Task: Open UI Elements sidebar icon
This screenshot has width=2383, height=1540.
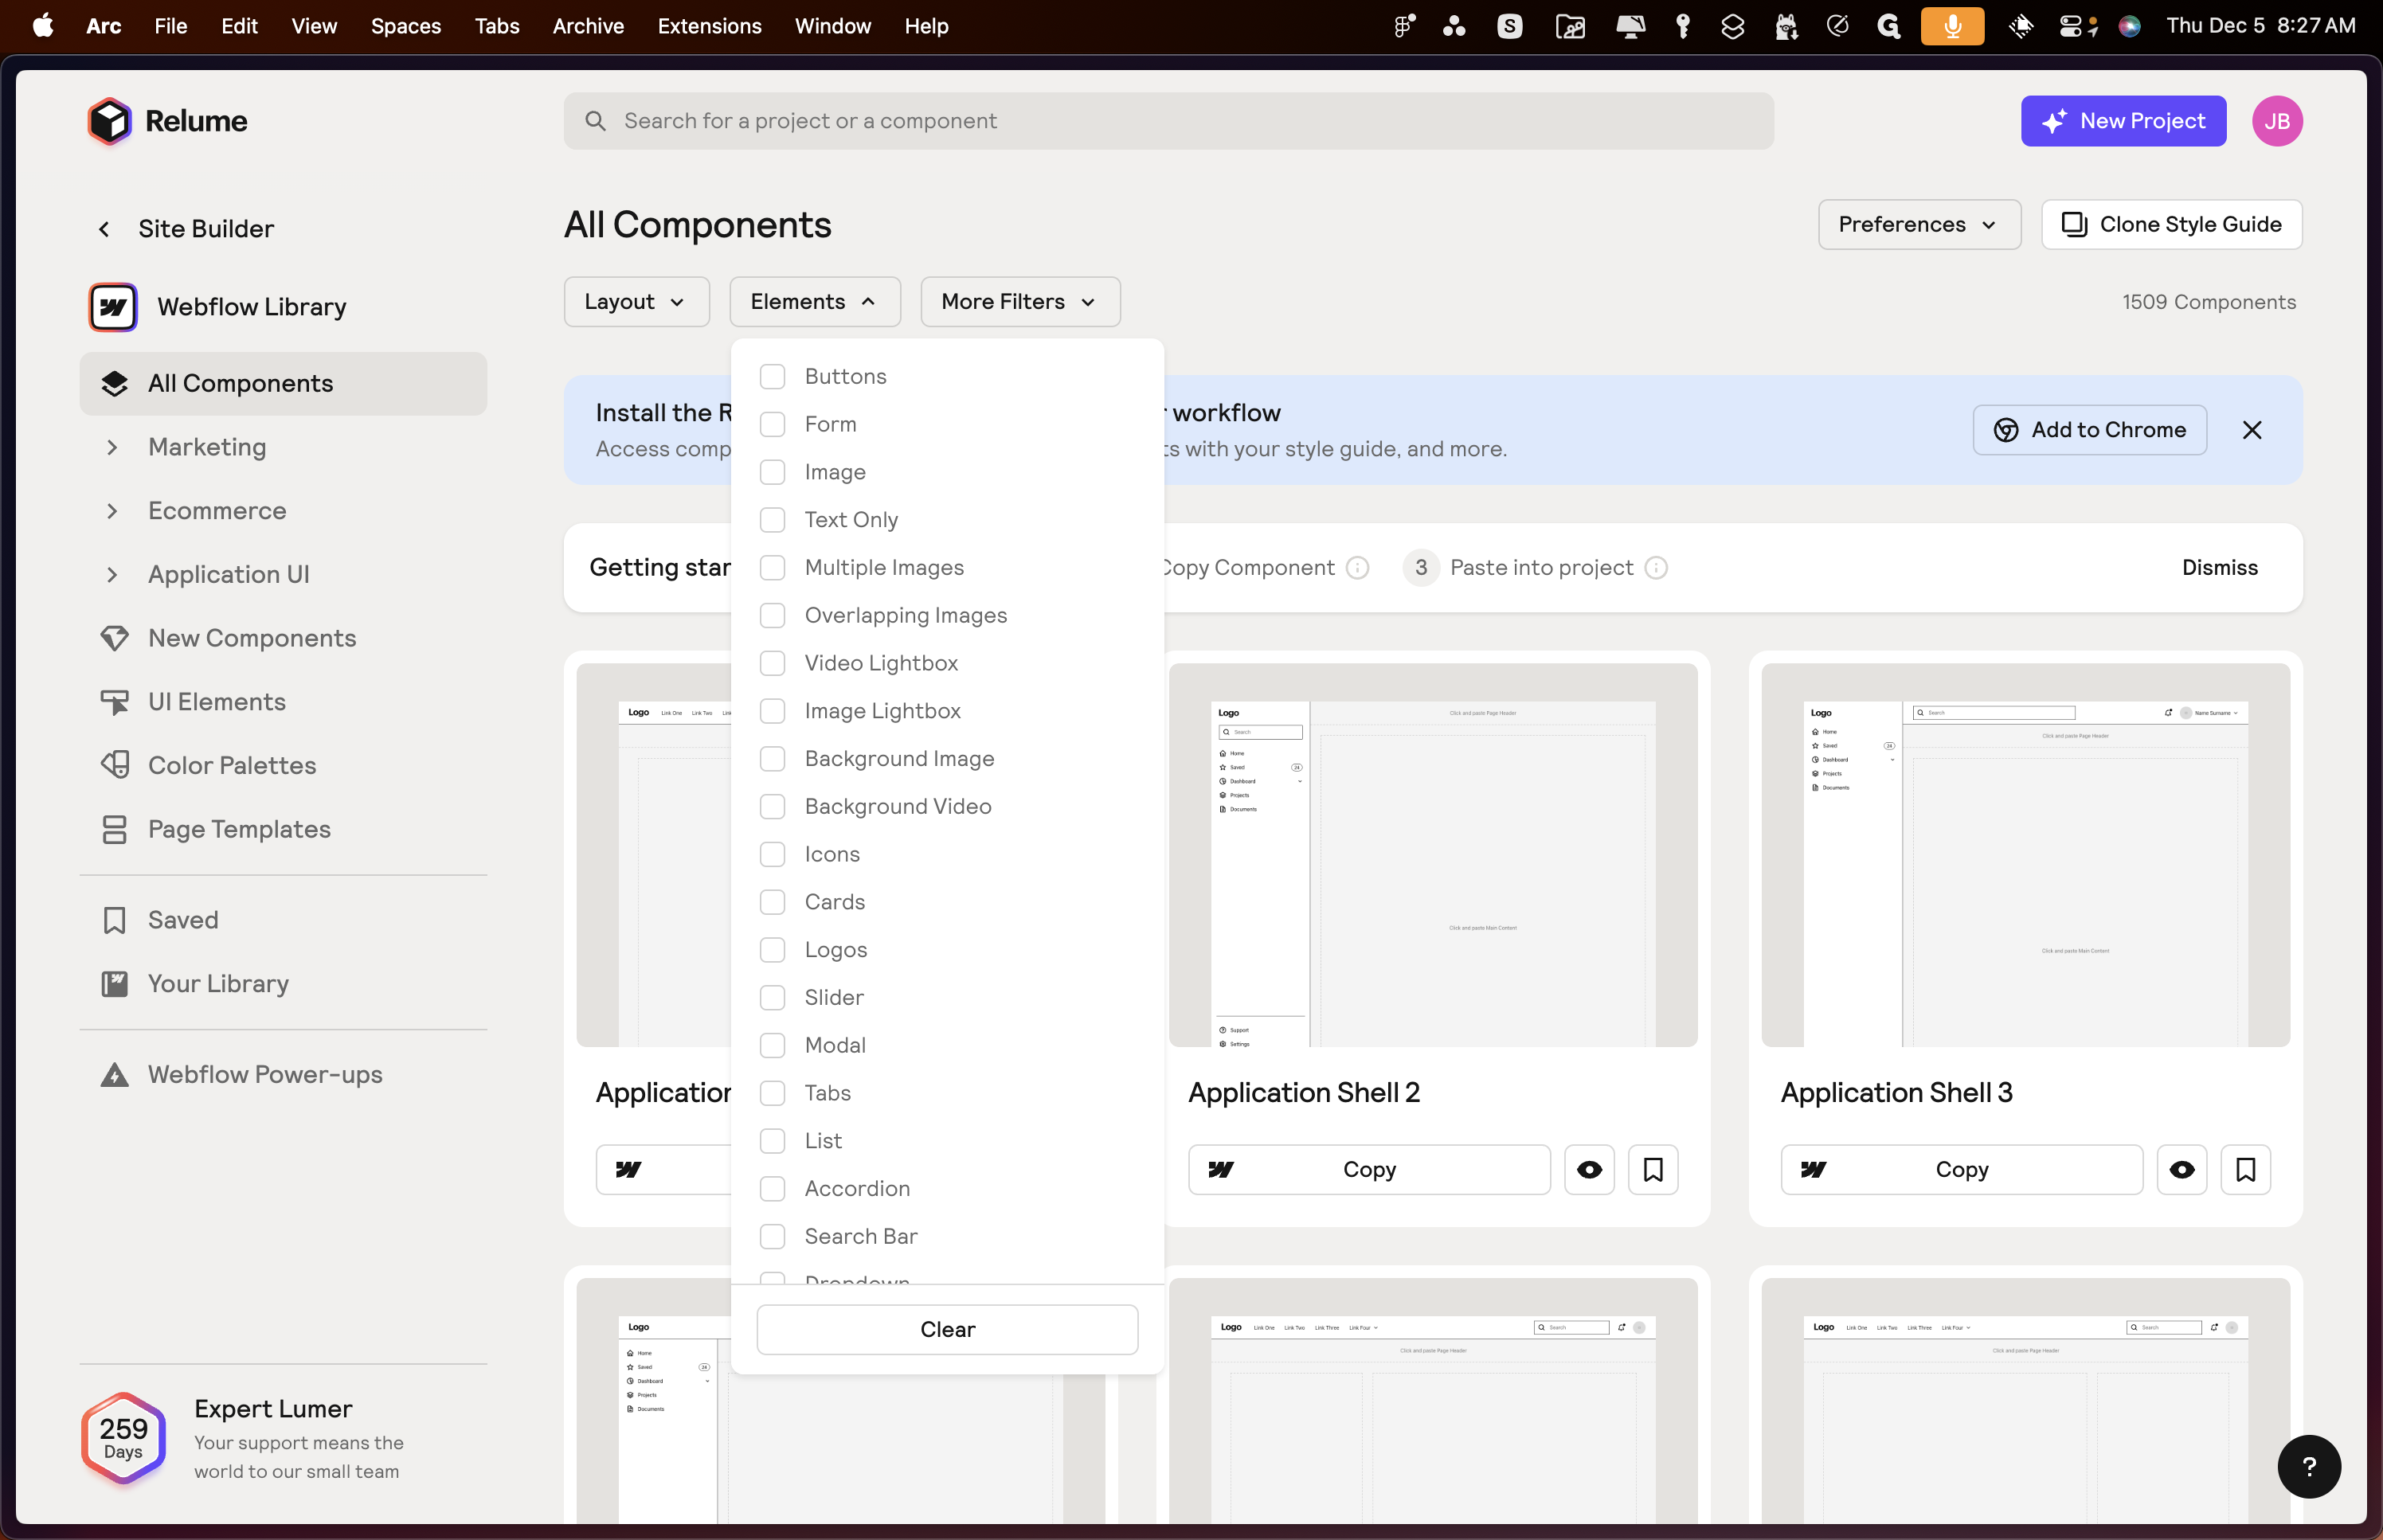Action: tap(115, 702)
